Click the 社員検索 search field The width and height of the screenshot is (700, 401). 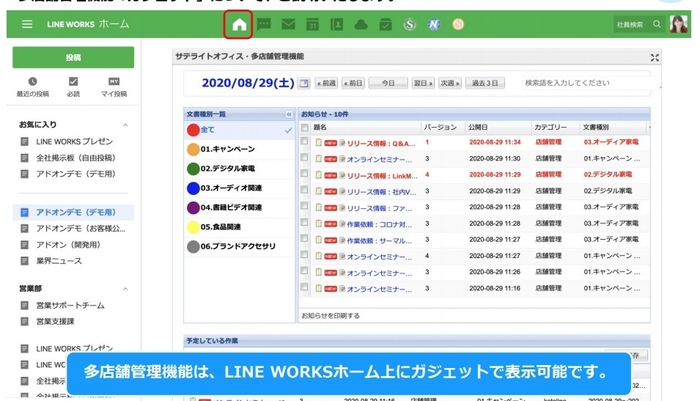[630, 25]
